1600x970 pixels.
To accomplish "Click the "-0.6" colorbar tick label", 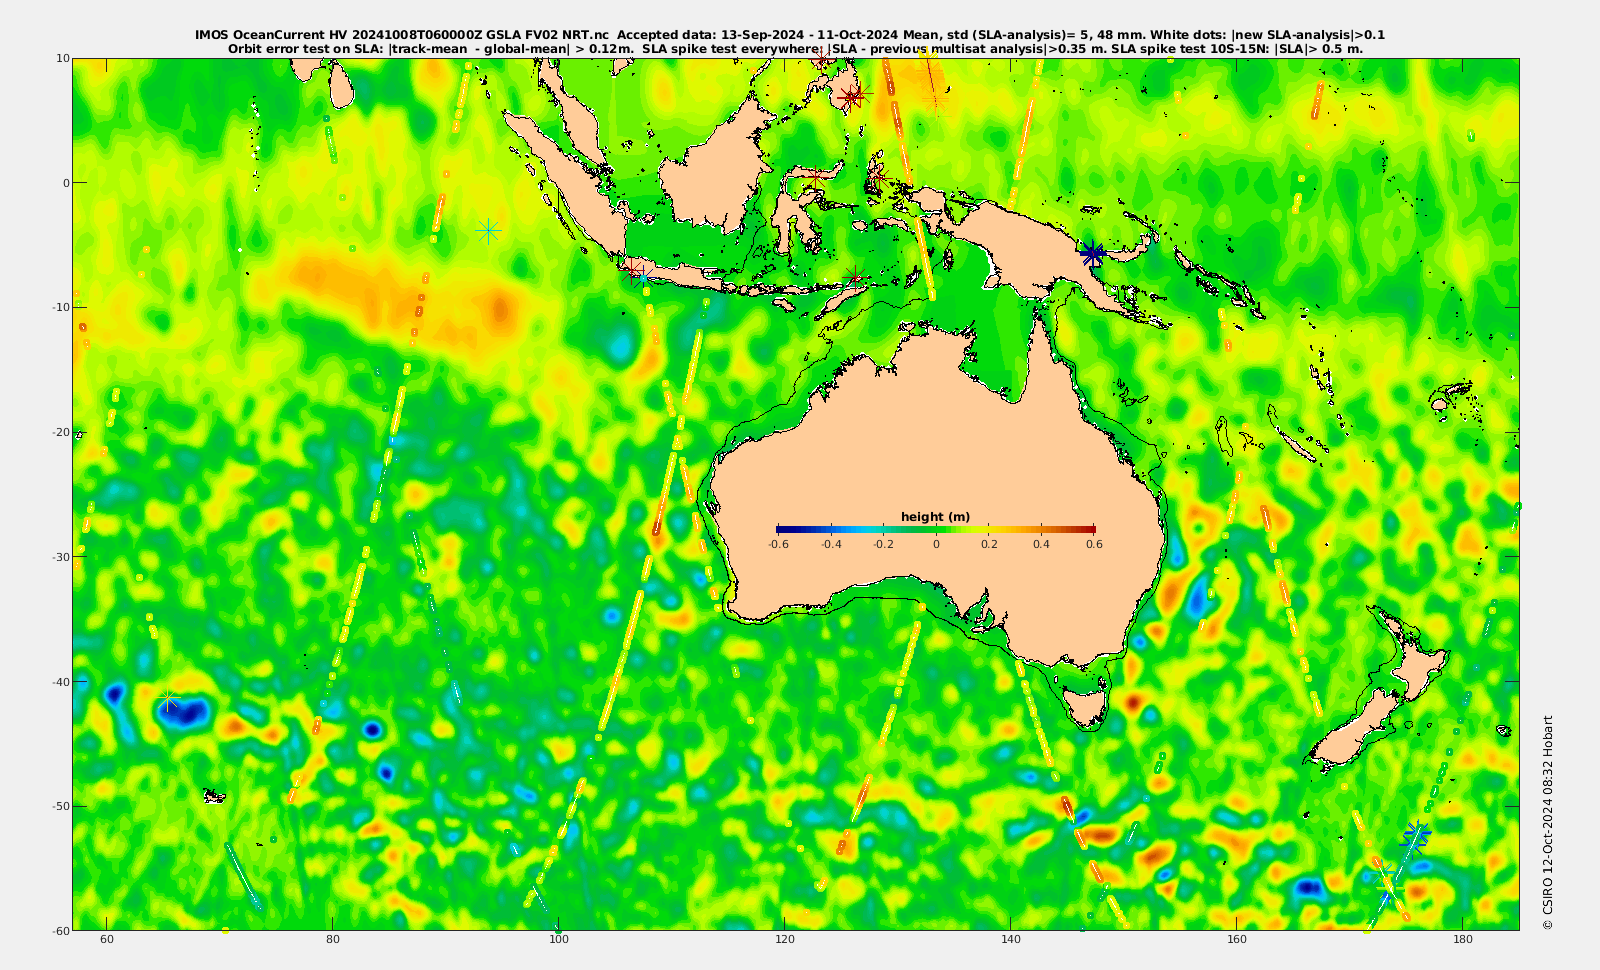I will coord(778,544).
